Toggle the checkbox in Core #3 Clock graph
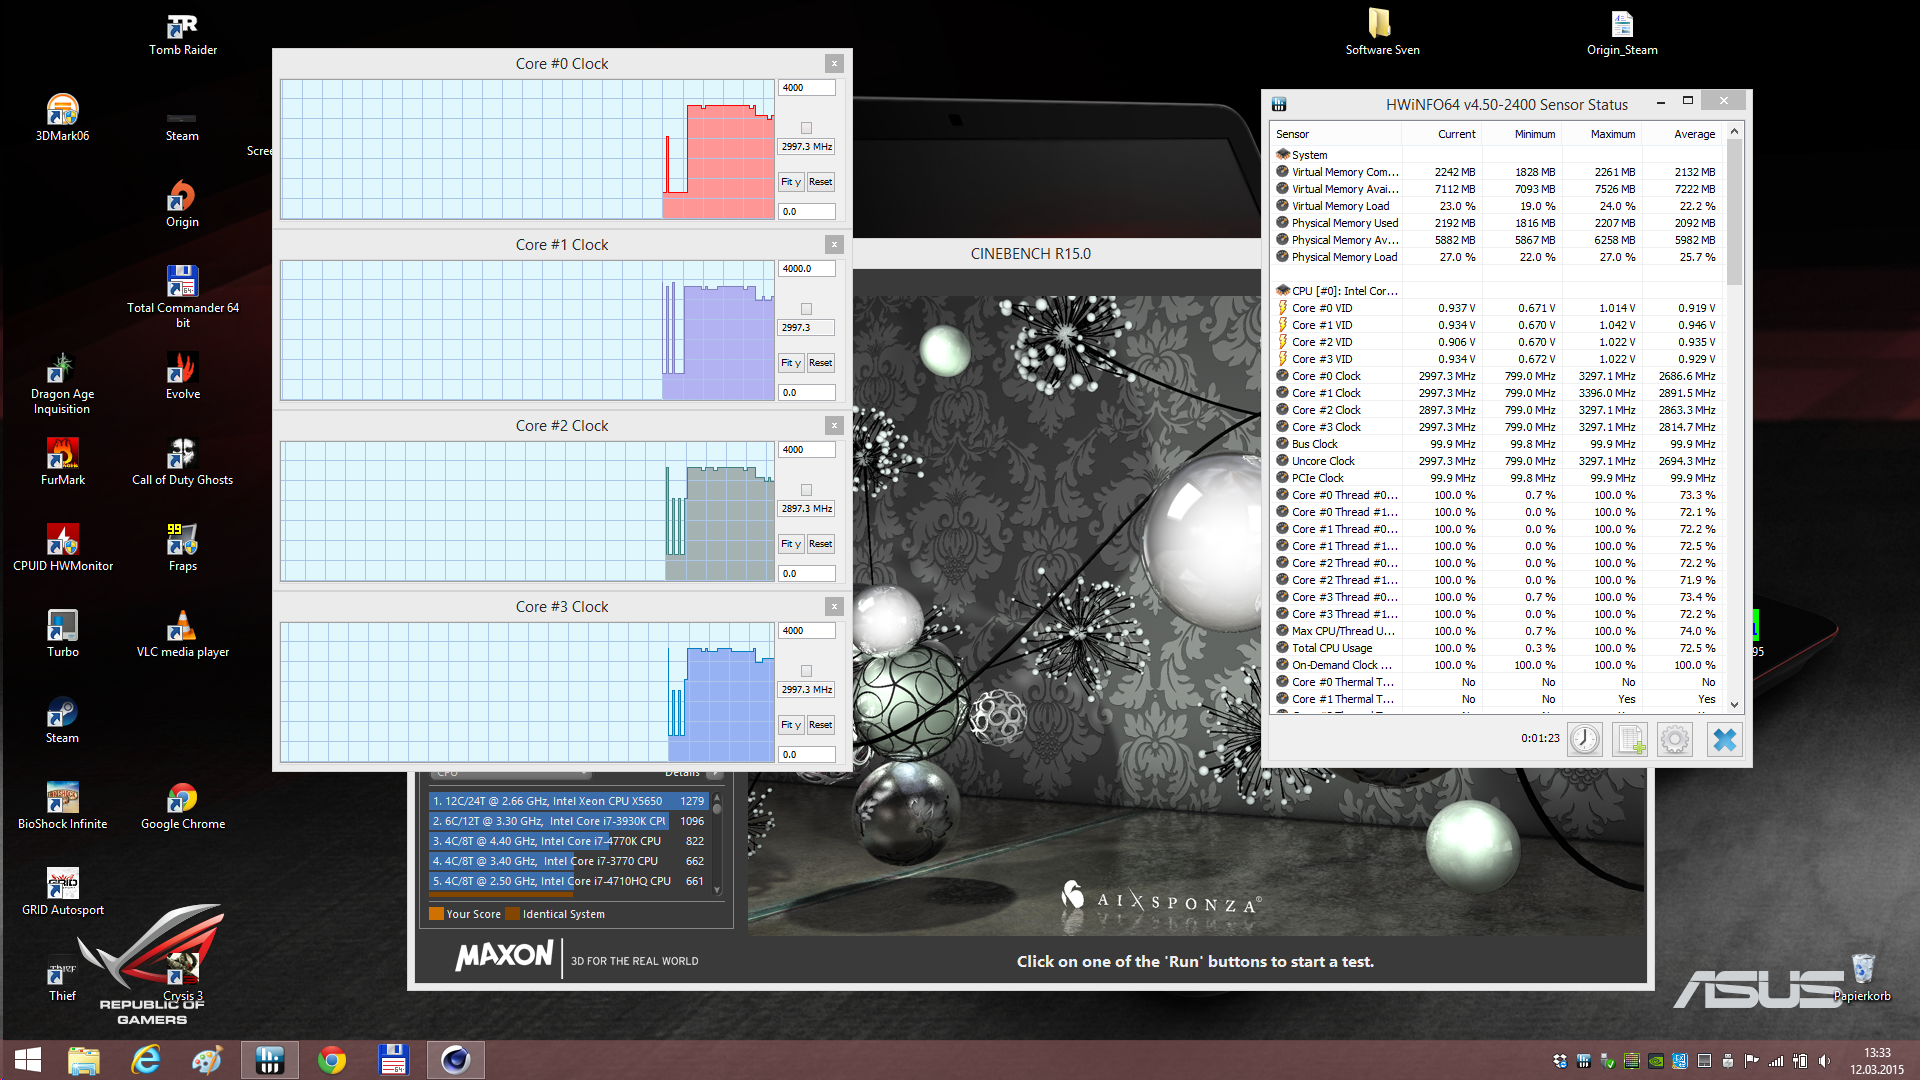Image resolution: width=1920 pixels, height=1080 pixels. [806, 671]
